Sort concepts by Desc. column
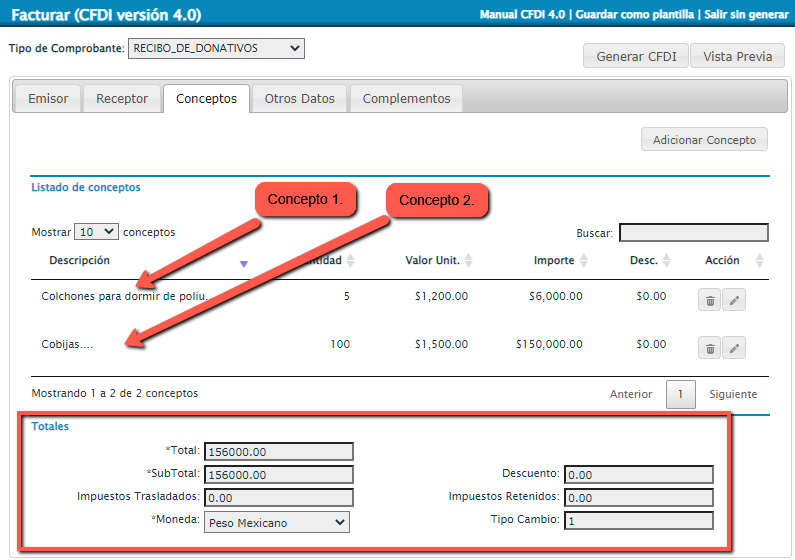 pos(667,261)
